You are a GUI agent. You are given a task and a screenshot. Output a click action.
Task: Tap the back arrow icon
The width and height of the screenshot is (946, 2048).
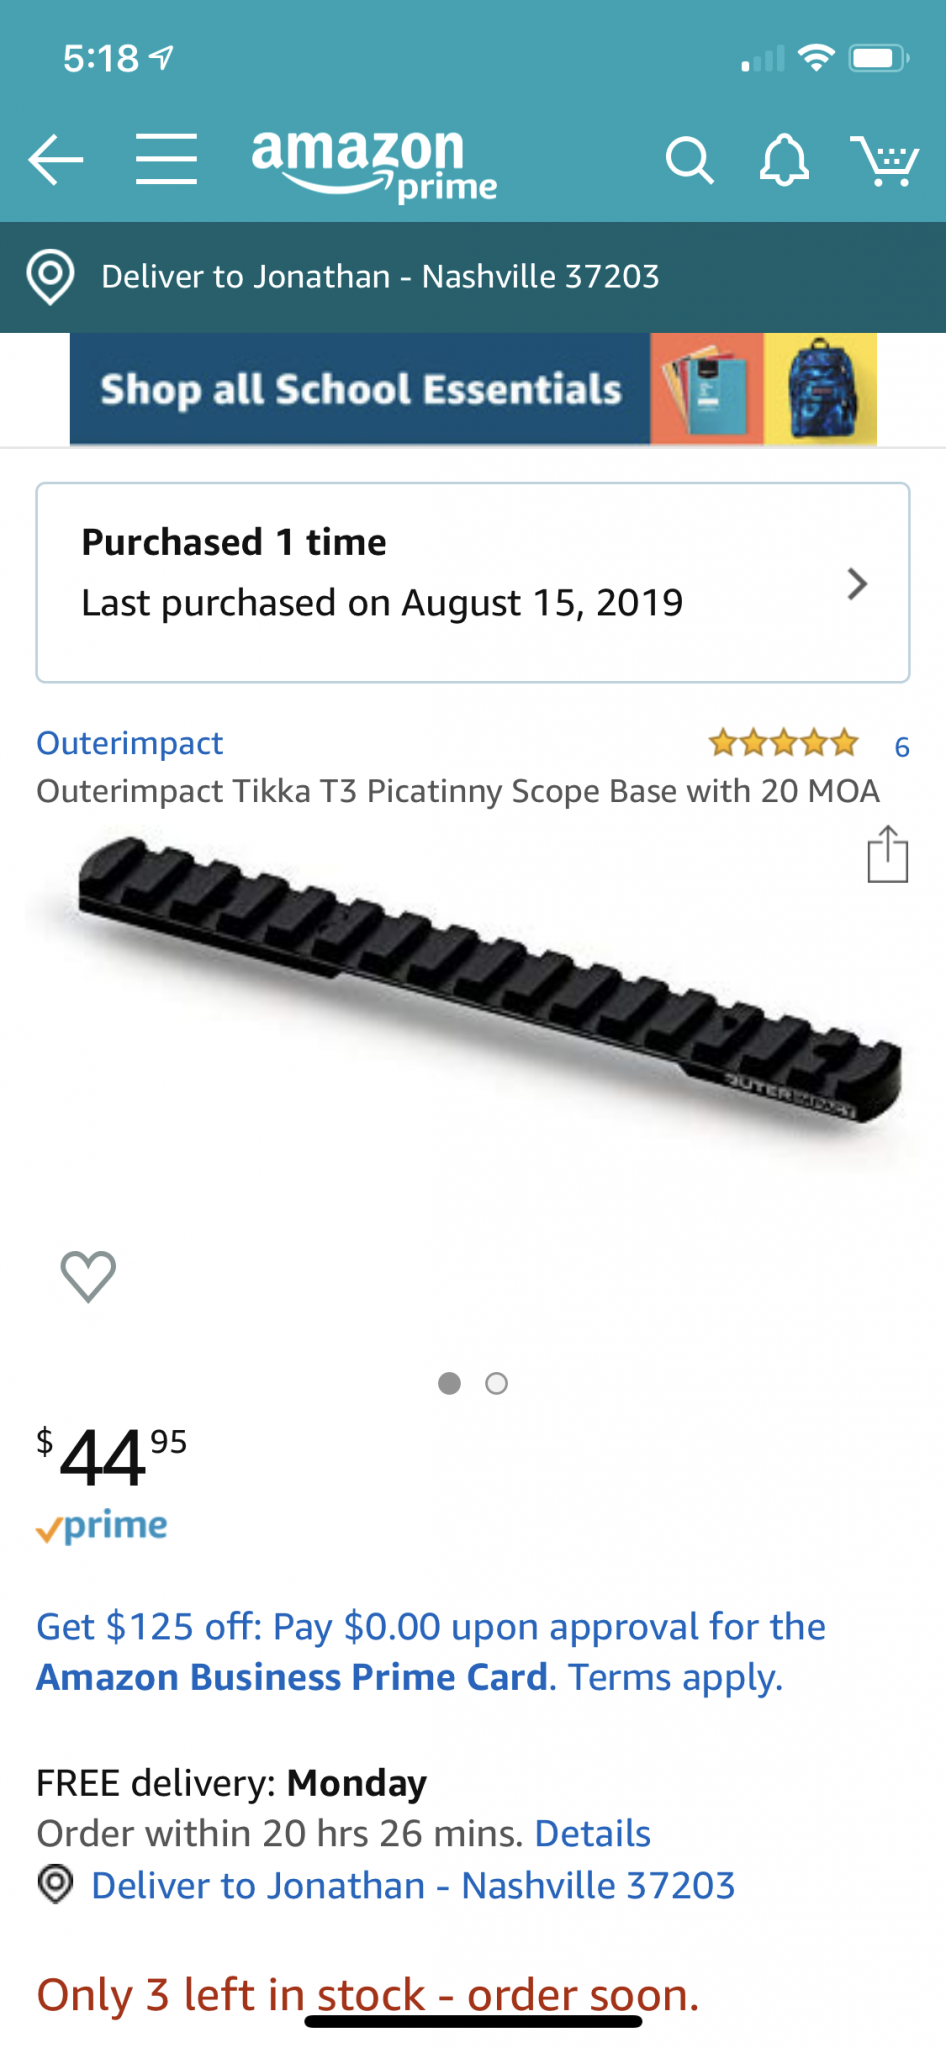point(56,160)
